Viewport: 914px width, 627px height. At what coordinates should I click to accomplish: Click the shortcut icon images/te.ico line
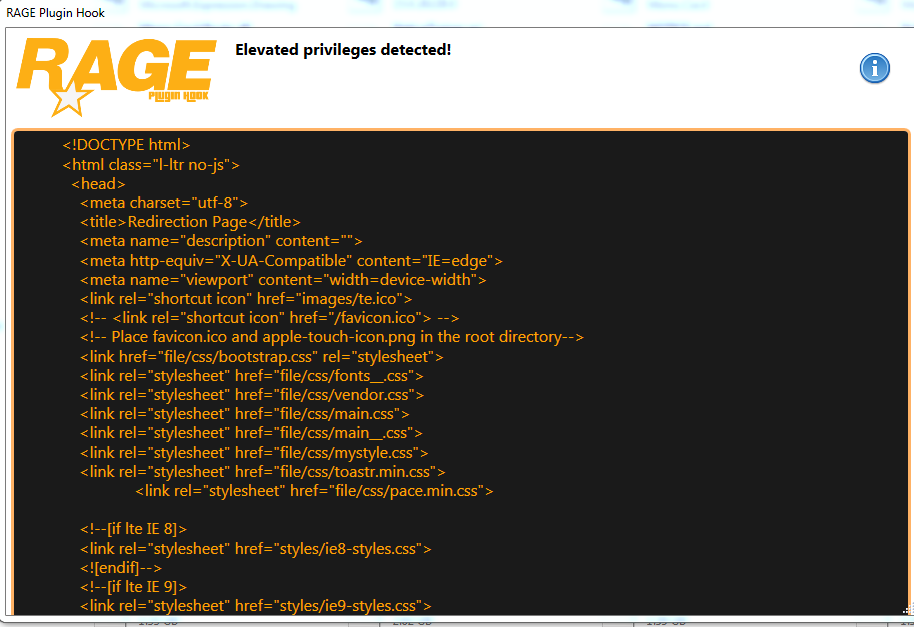pyautogui.click(x=246, y=299)
